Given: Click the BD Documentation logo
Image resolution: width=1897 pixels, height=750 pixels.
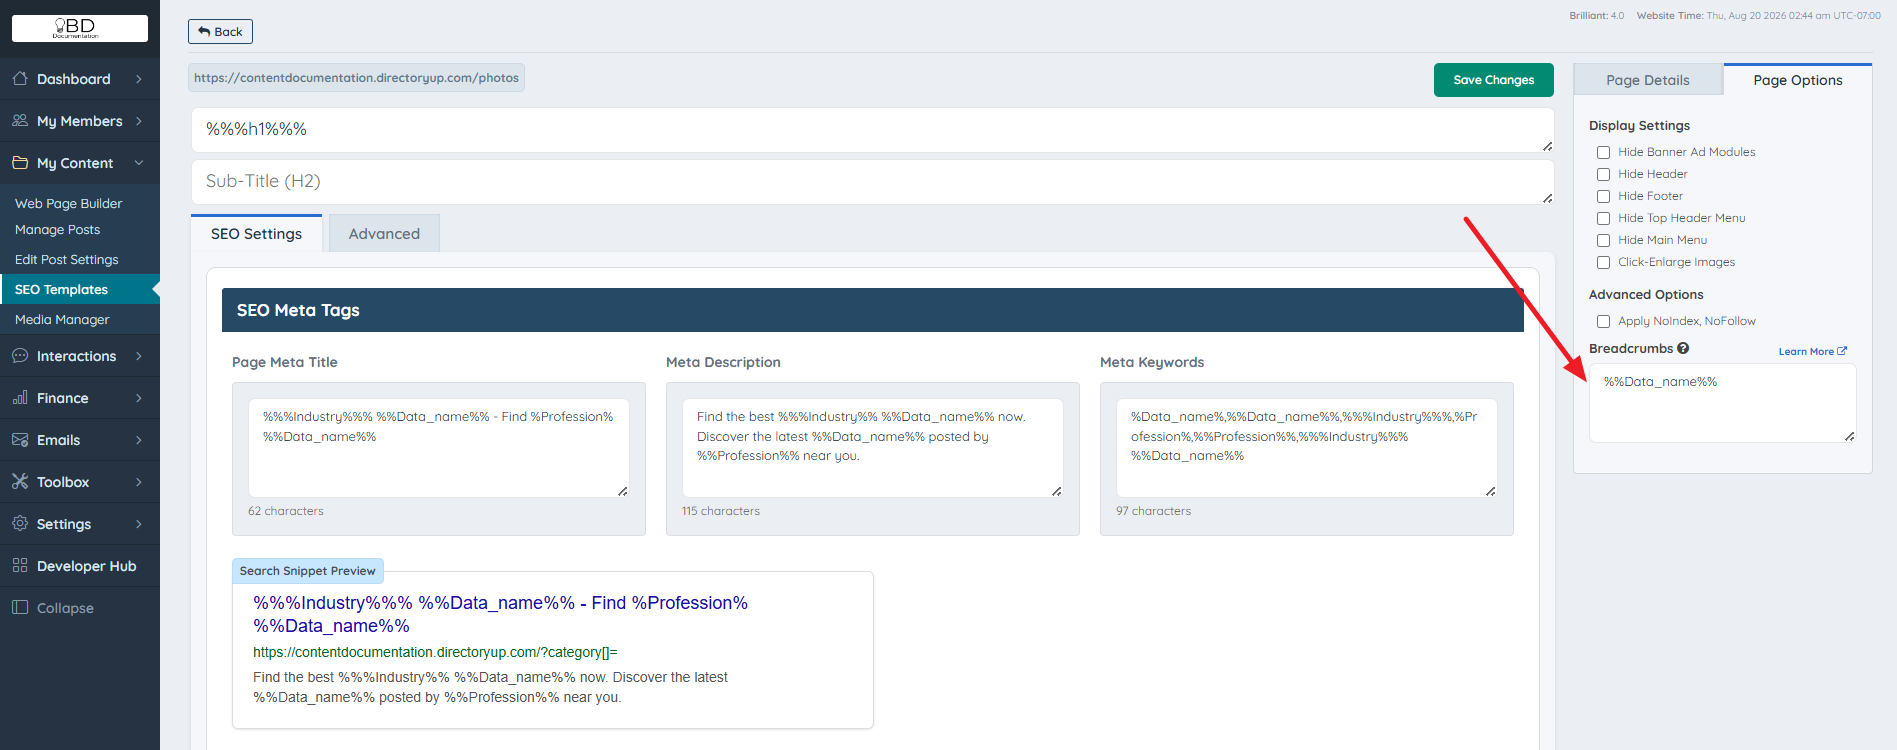Looking at the screenshot, I should (x=80, y=28).
